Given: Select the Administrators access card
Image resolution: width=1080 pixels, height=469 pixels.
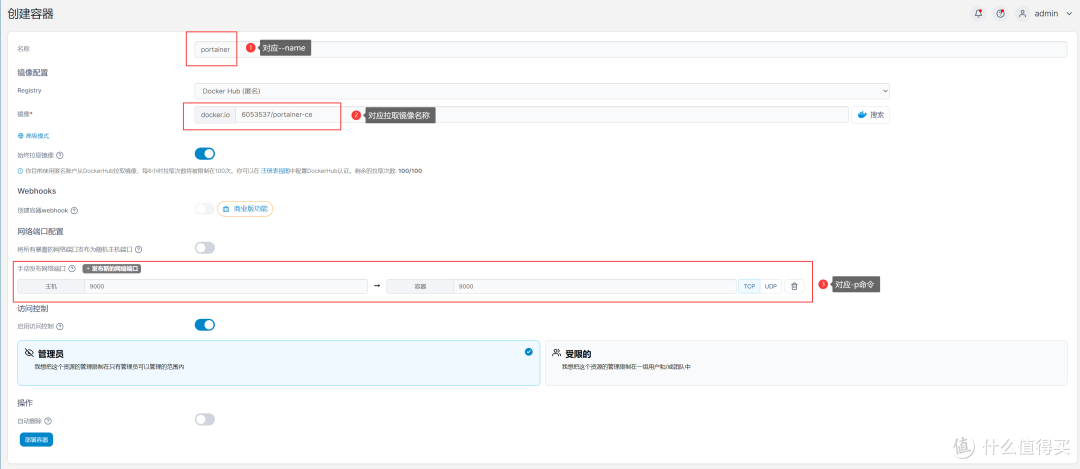Looking at the screenshot, I should click(x=278, y=363).
